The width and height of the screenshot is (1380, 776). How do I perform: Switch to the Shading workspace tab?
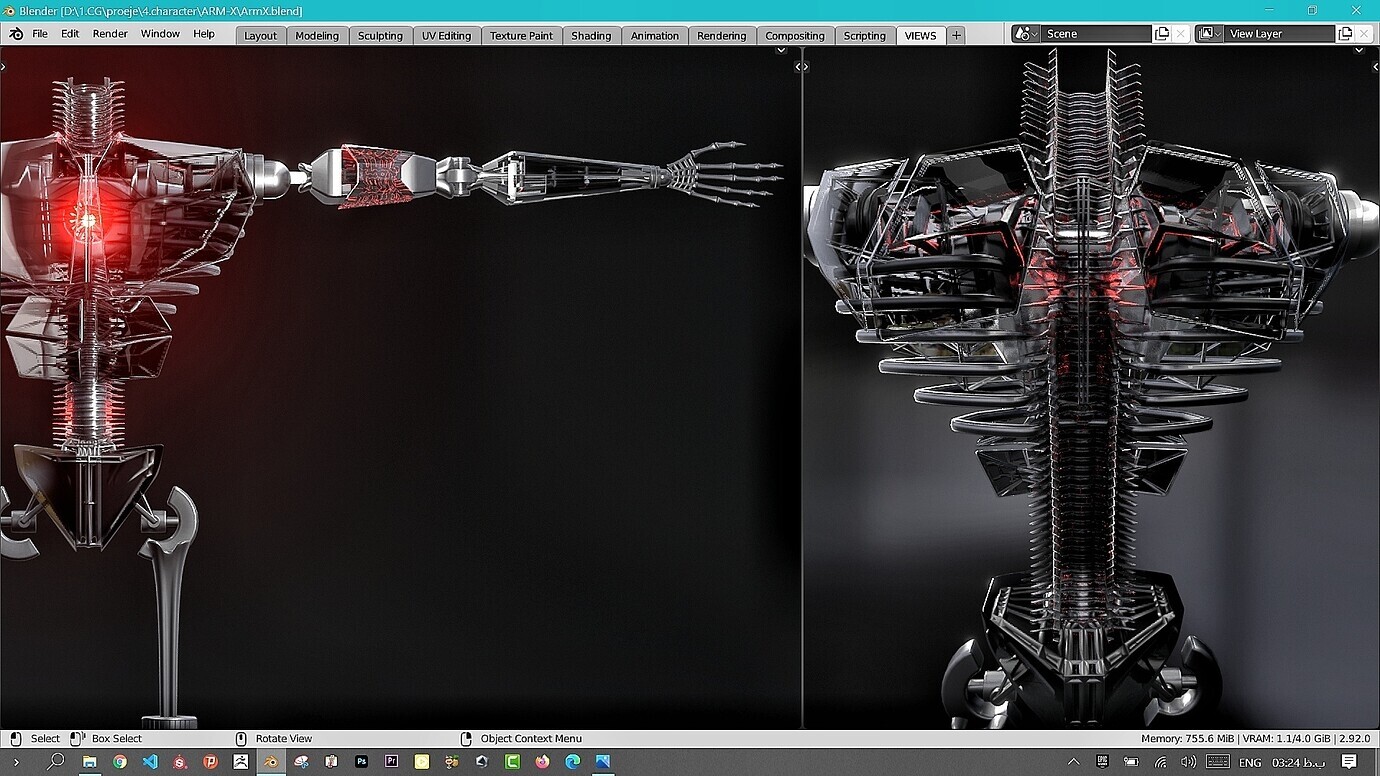pyautogui.click(x=591, y=35)
